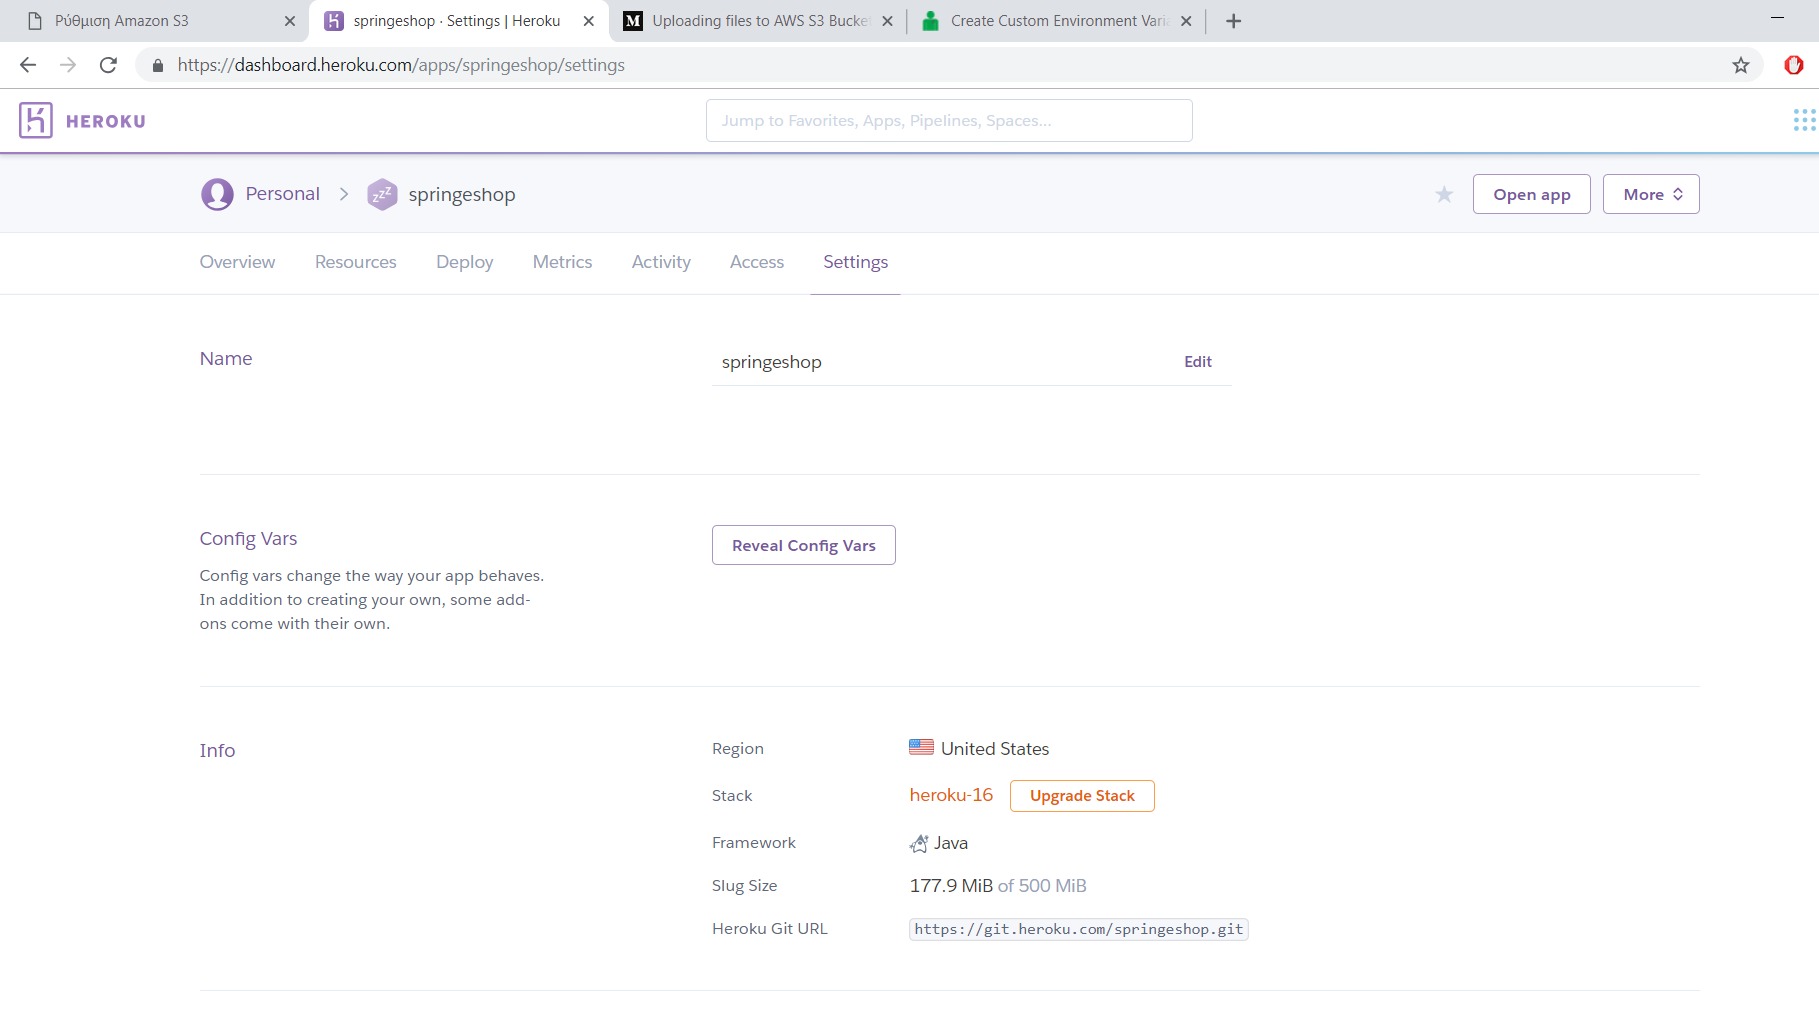Switch to the Resources tab
The height and width of the screenshot is (1023, 1819).
click(356, 262)
